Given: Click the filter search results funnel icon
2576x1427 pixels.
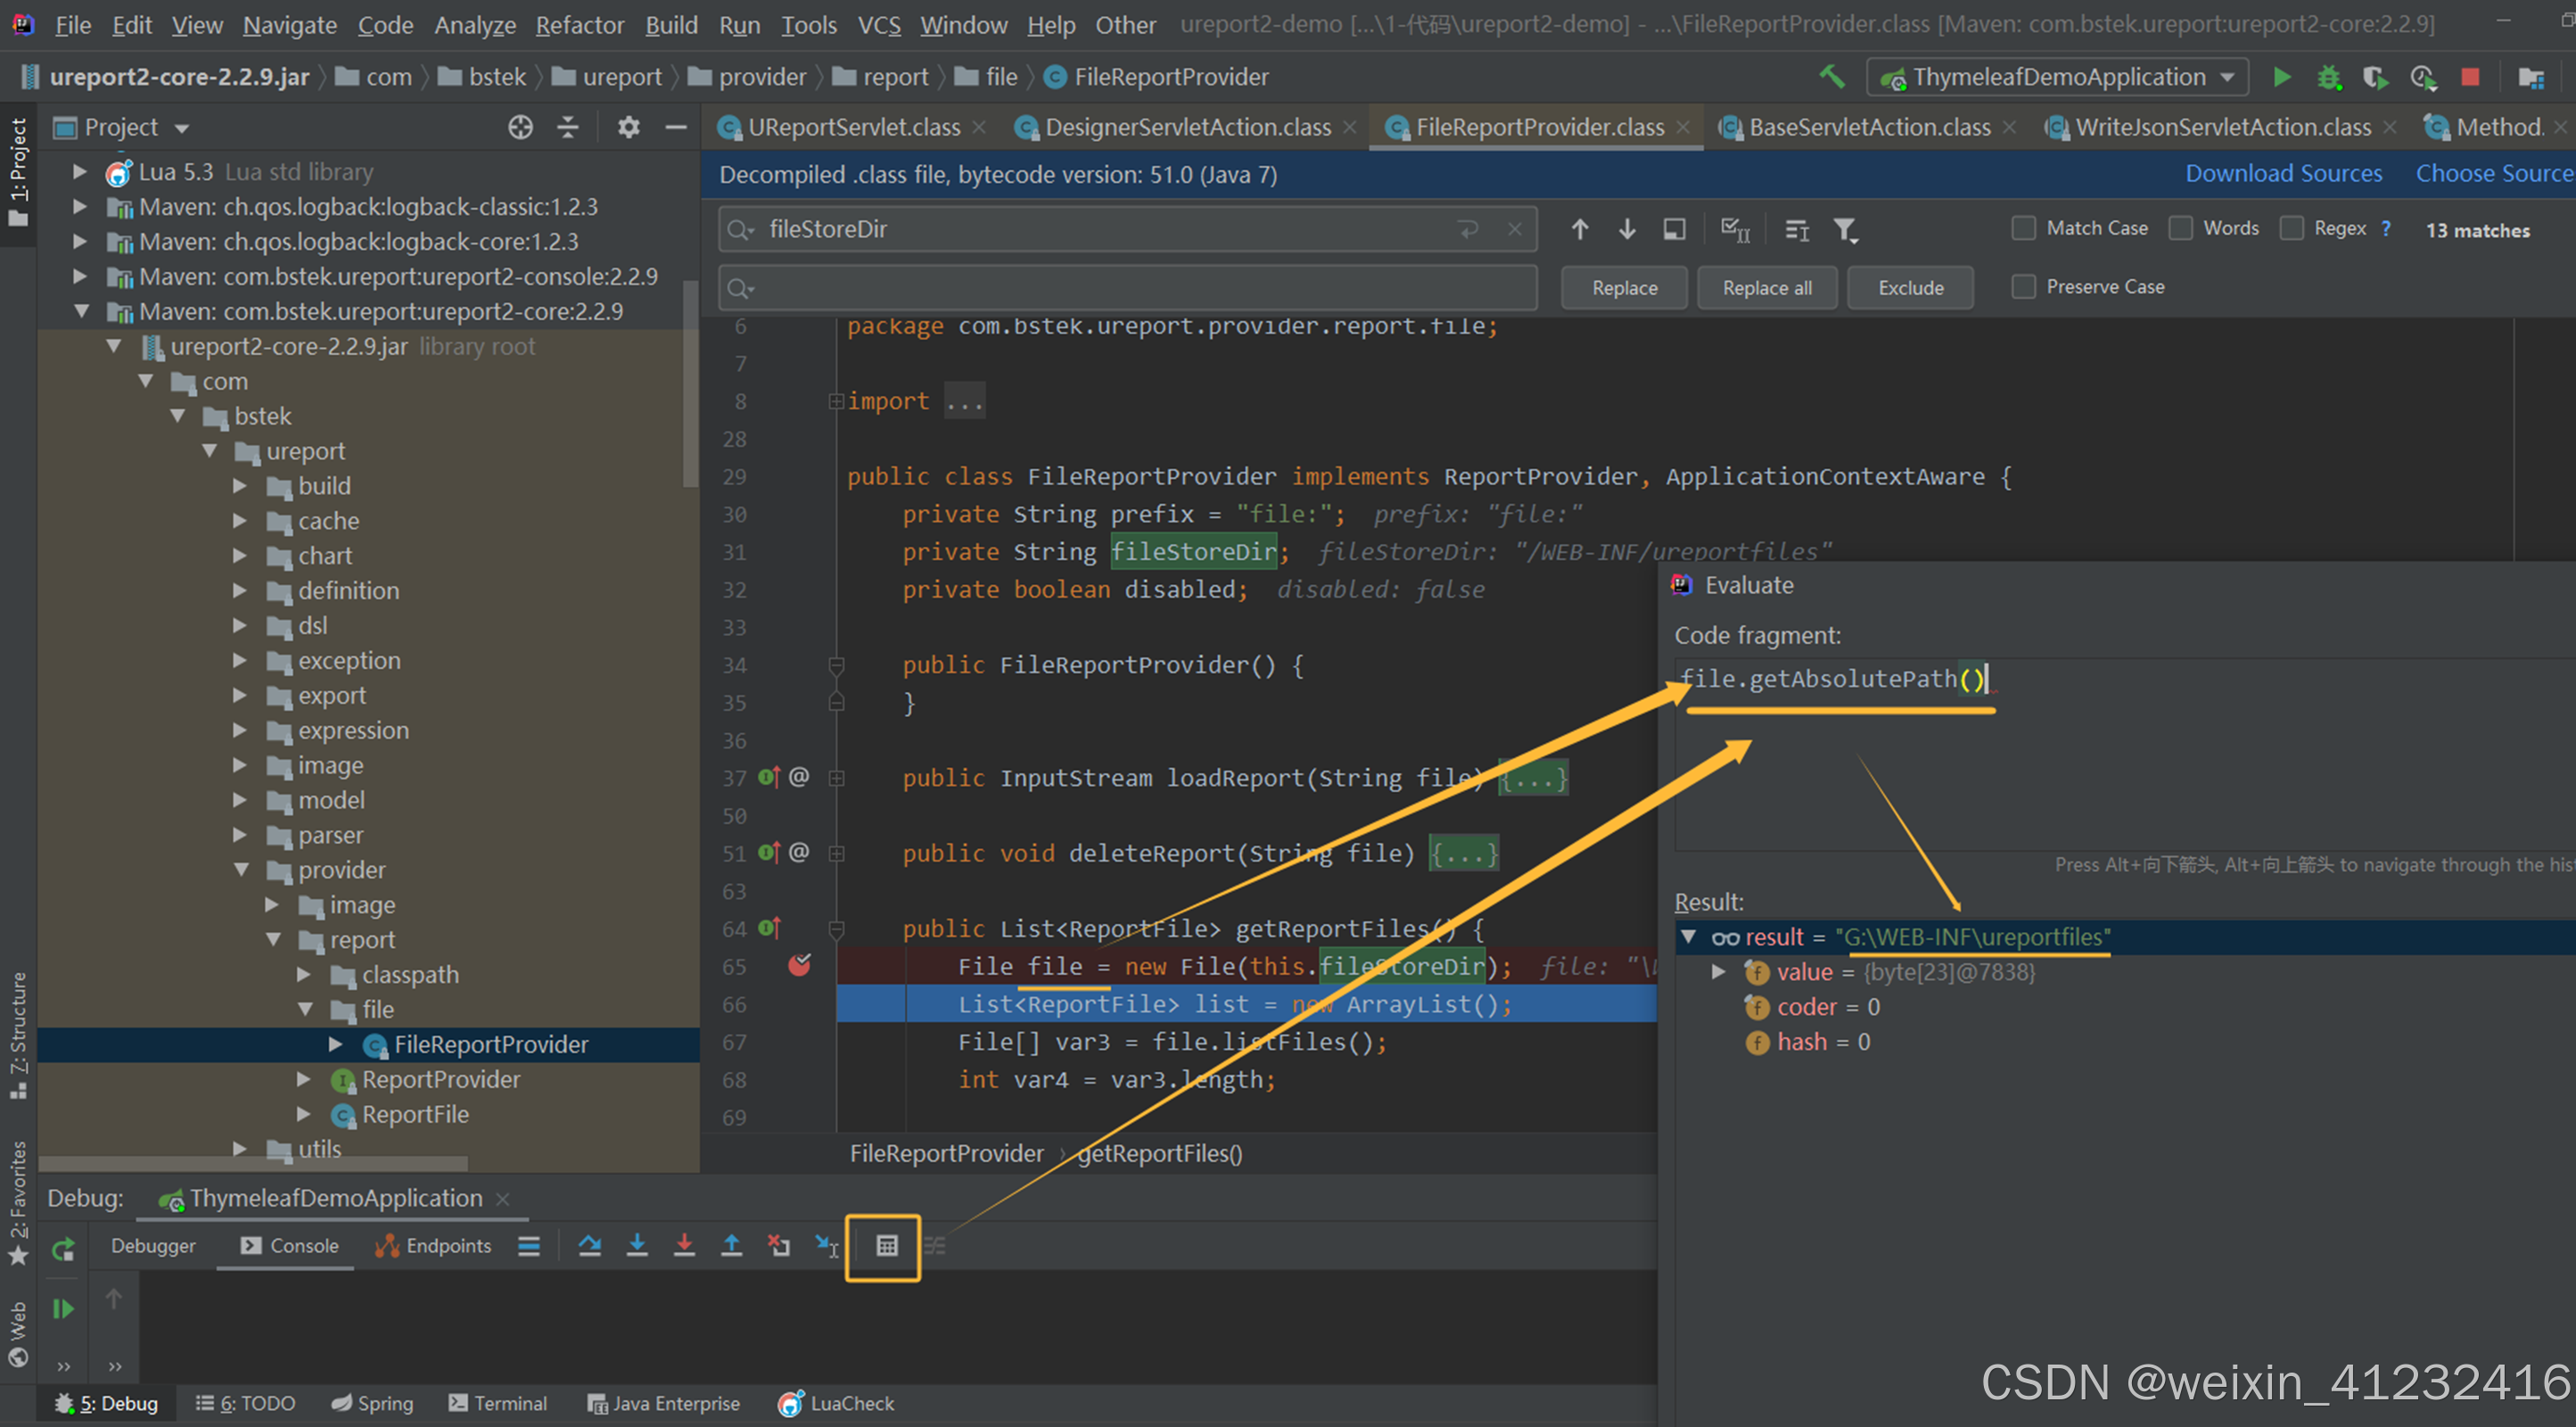Looking at the screenshot, I should [x=1845, y=230].
